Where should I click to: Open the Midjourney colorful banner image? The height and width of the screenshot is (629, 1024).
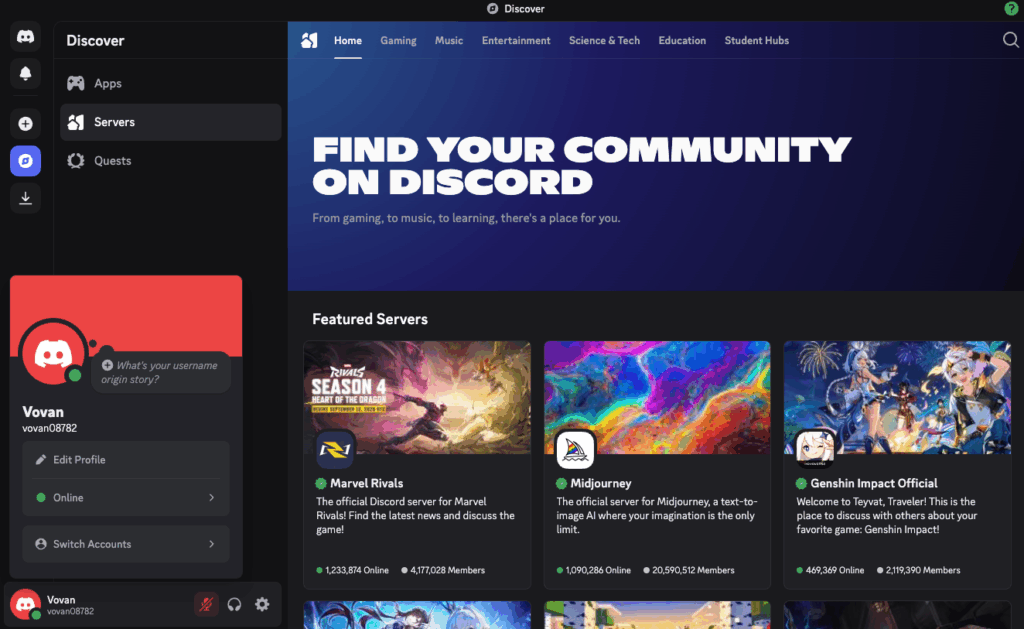pos(657,397)
